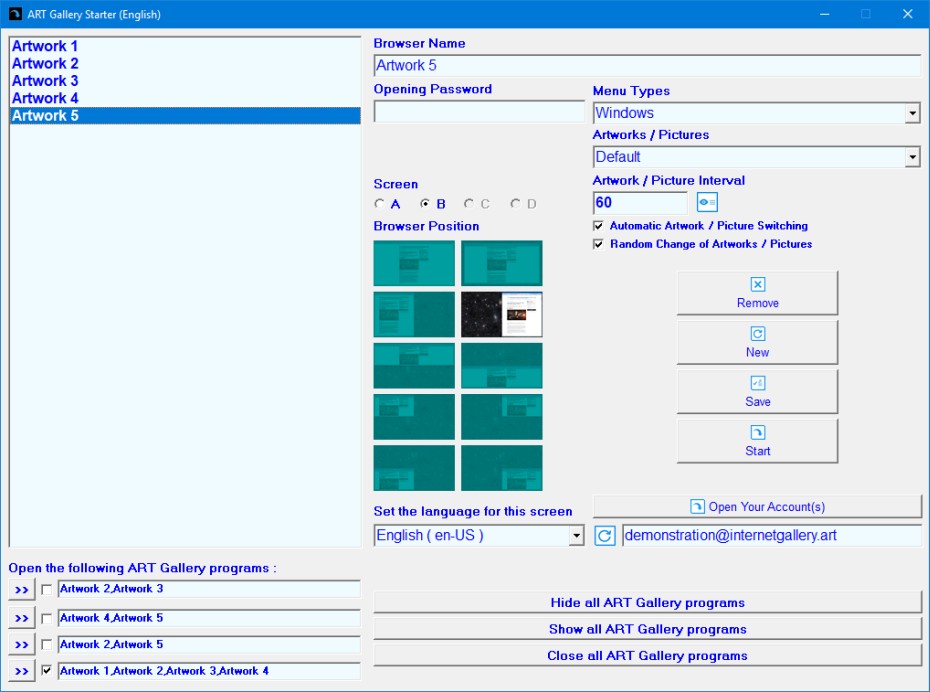This screenshot has width=930, height=692.
Task: Select the highlighted Artwork 5 entry
Action: (185, 116)
